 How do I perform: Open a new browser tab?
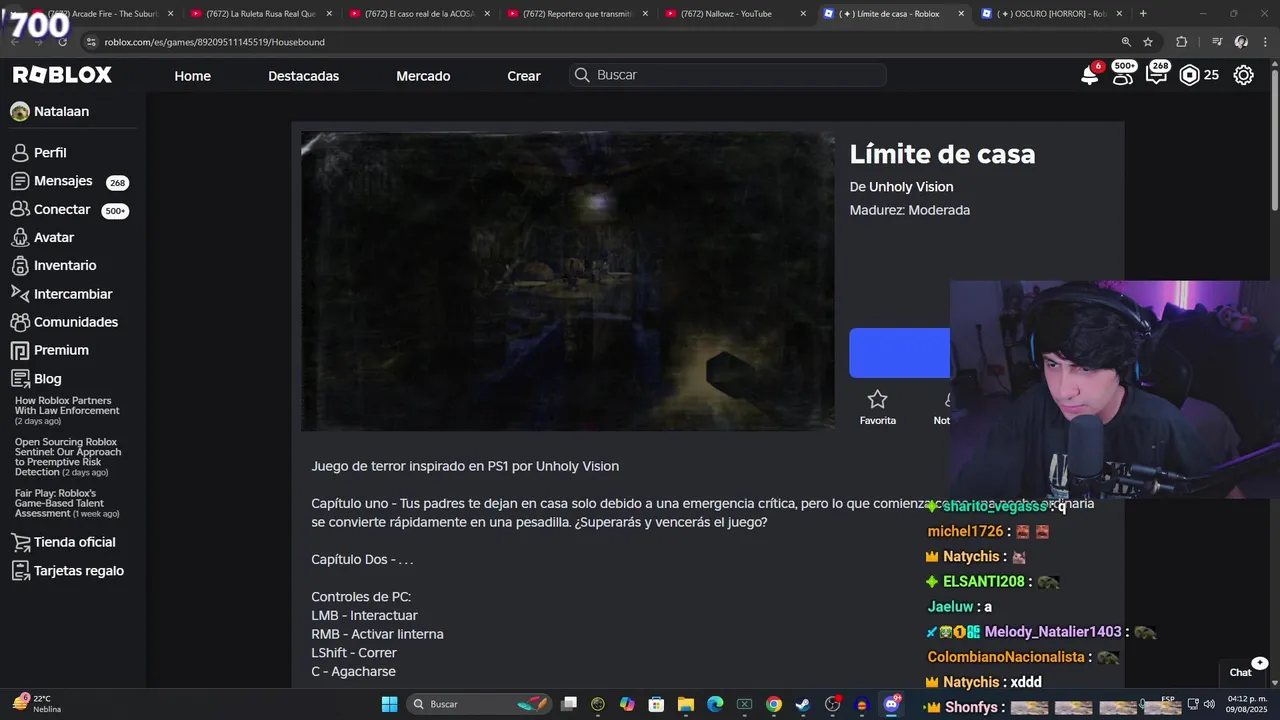click(1143, 14)
